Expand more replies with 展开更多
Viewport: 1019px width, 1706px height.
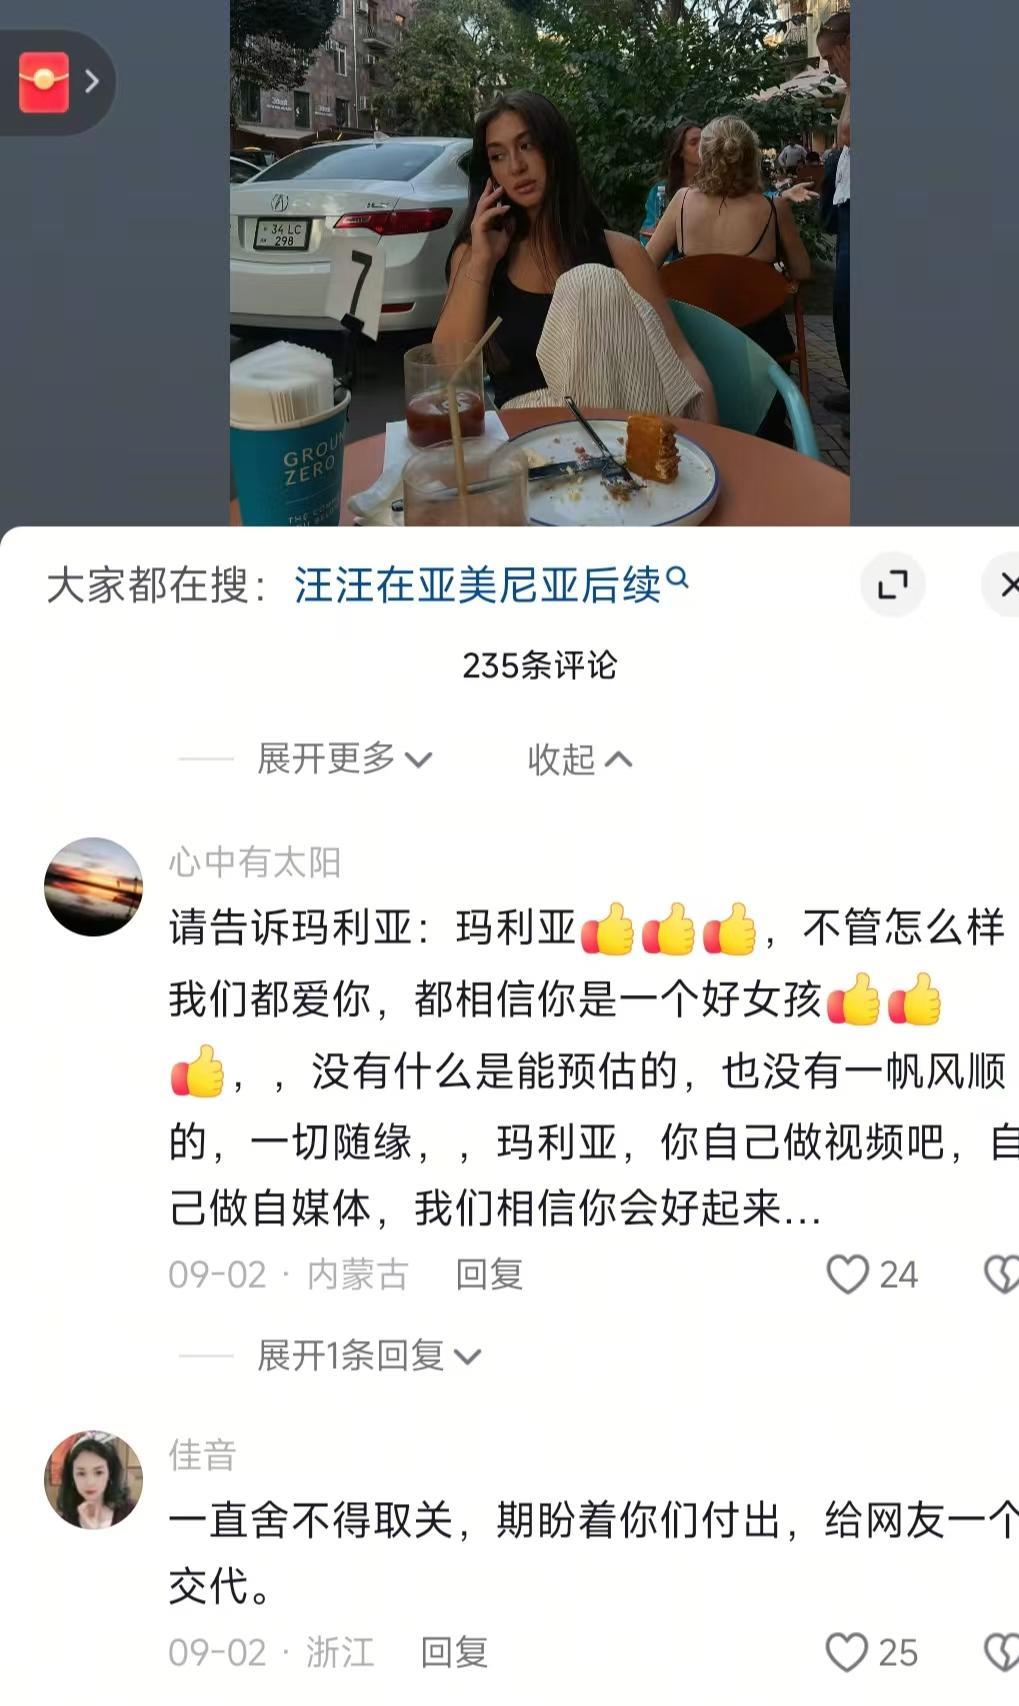pyautogui.click(x=344, y=759)
